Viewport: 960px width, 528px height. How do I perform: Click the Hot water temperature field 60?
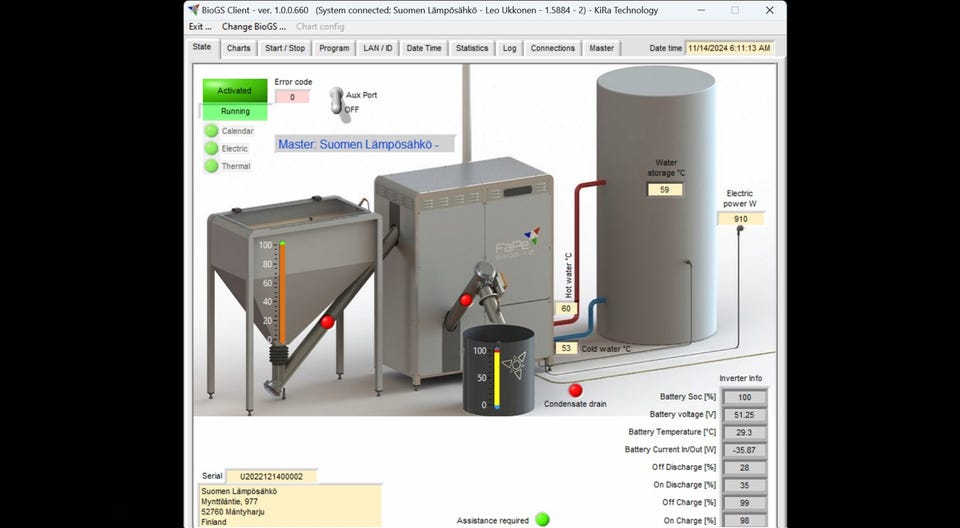coord(566,308)
